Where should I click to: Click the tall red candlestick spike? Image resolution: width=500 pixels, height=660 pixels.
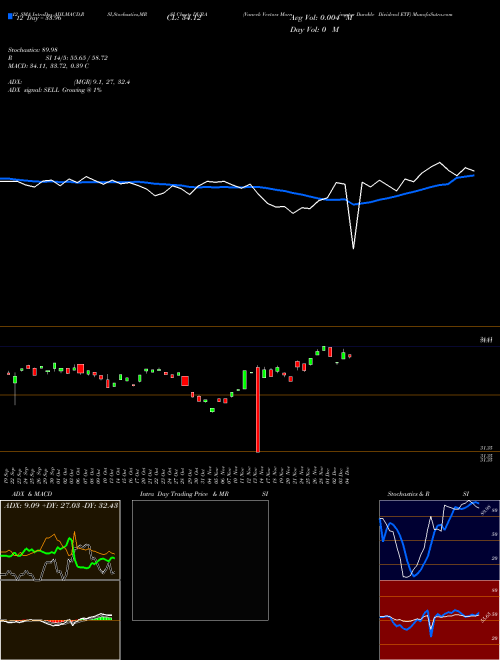coord(258,409)
